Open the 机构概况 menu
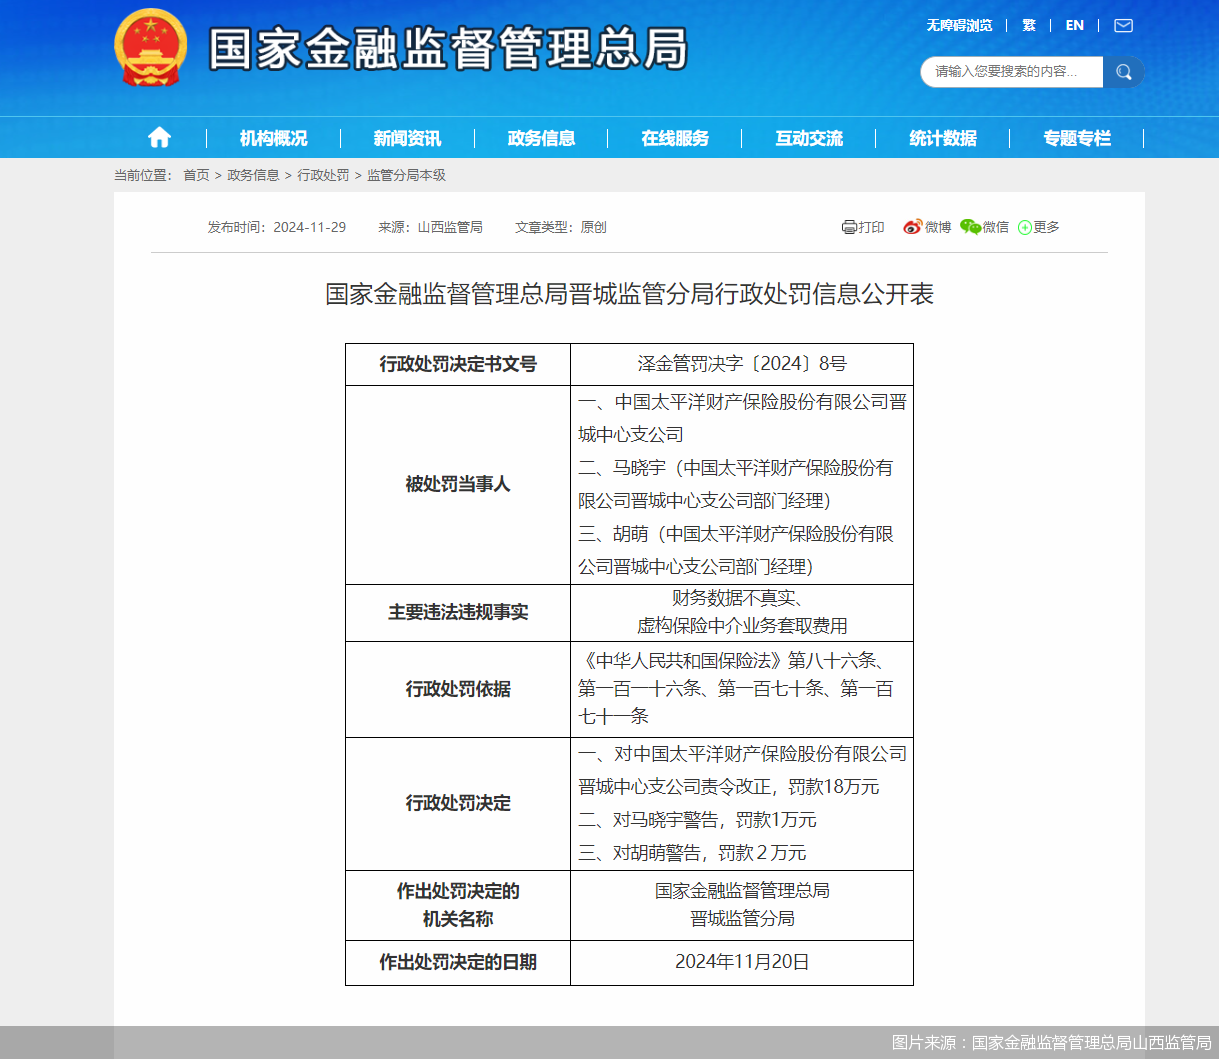Viewport: 1219px width, 1059px height. tap(273, 138)
